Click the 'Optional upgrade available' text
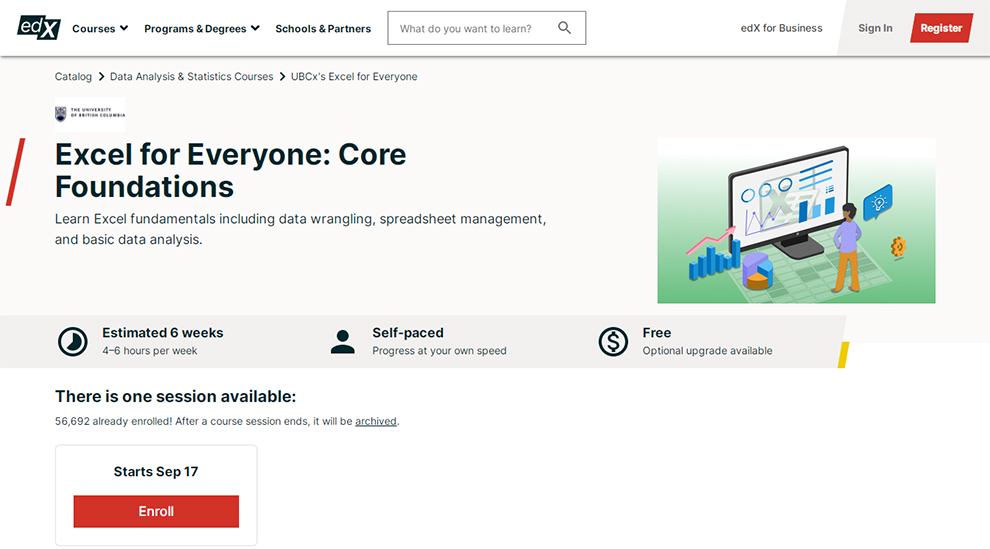The height and width of the screenshot is (549, 990). [x=707, y=350]
